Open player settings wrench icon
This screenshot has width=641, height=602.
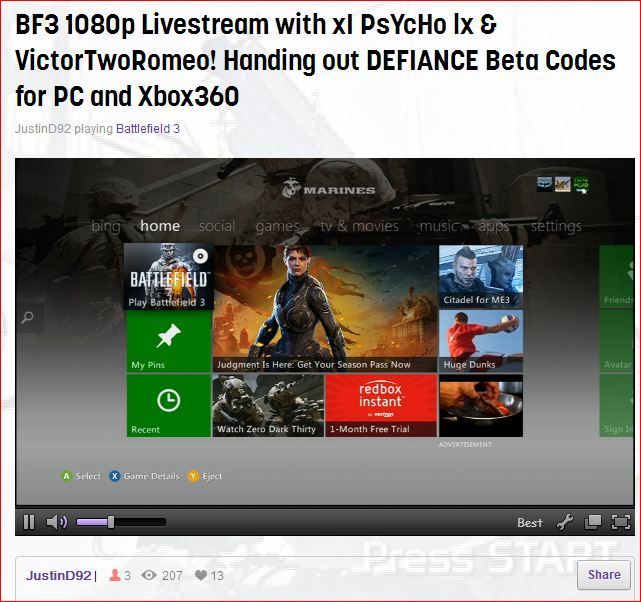point(564,522)
